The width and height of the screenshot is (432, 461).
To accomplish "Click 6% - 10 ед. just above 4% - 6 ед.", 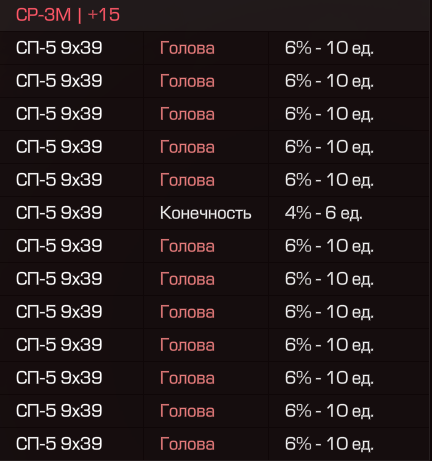I will point(329,180).
